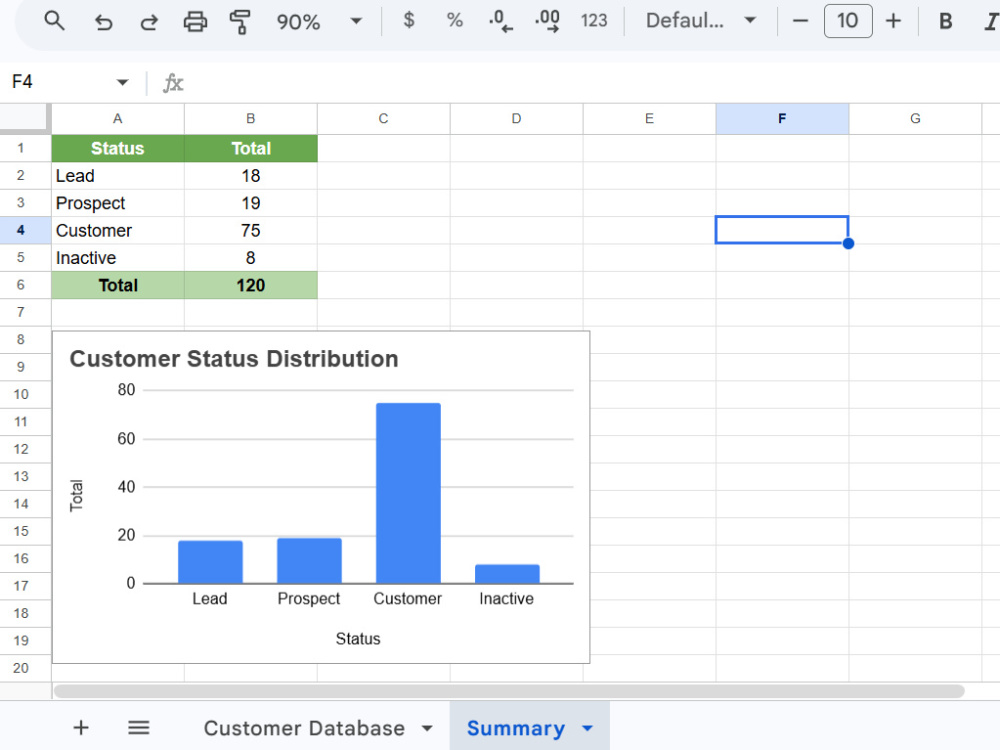This screenshot has height=750, width=1000.
Task: Click the chart title Customer Status Distribution
Action: (233, 358)
